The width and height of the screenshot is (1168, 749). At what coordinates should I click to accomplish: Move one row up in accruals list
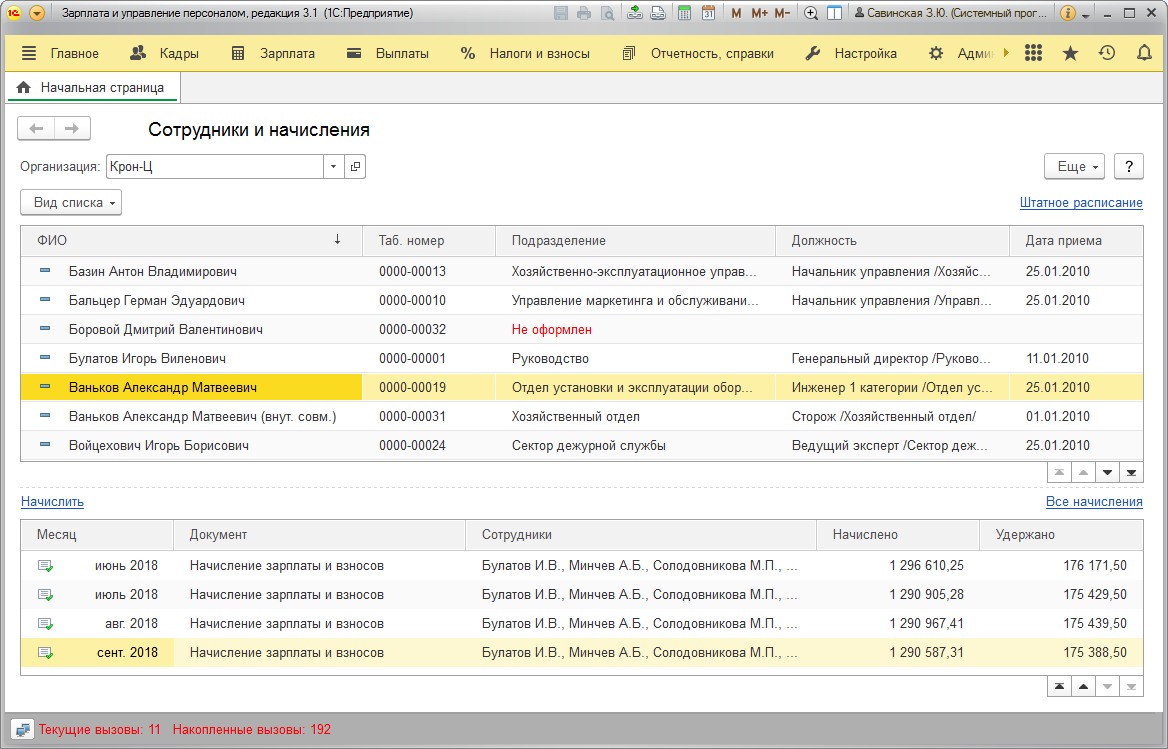tap(1083, 686)
